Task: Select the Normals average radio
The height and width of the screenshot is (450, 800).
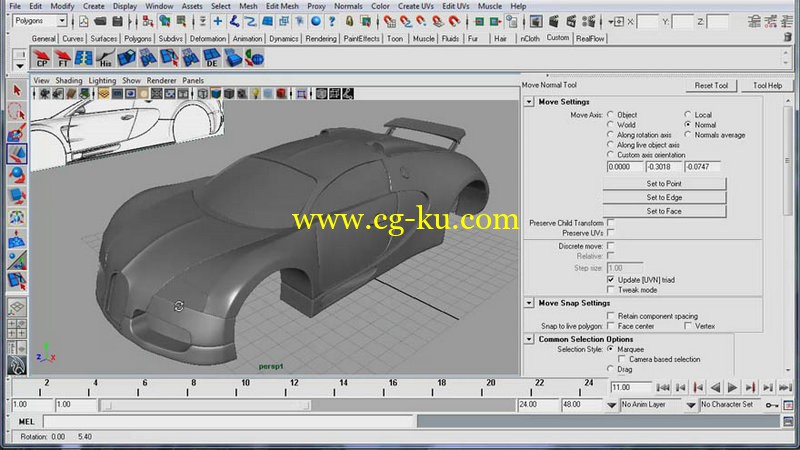Action: tap(688, 135)
